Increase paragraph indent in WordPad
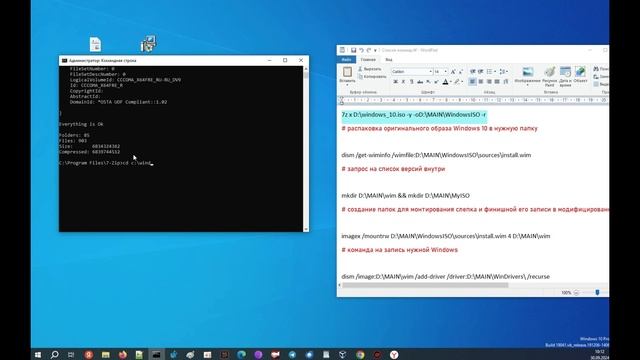Viewport: 640px width, 360px height. click(481, 71)
